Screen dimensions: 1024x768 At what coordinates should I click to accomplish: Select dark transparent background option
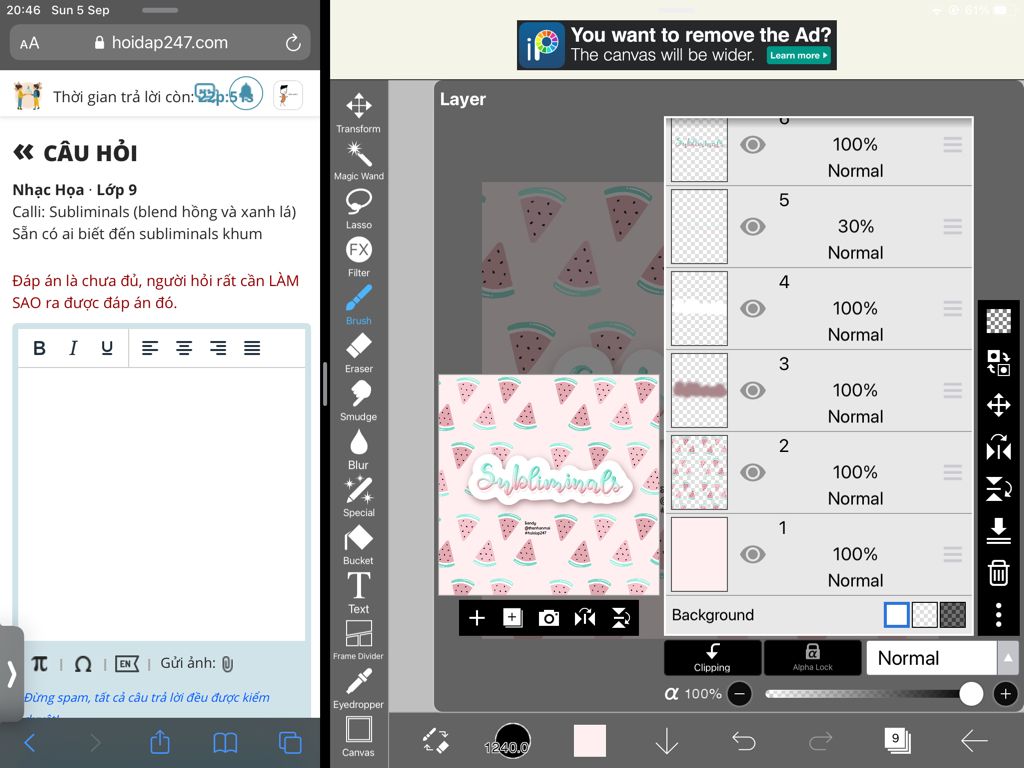click(953, 615)
